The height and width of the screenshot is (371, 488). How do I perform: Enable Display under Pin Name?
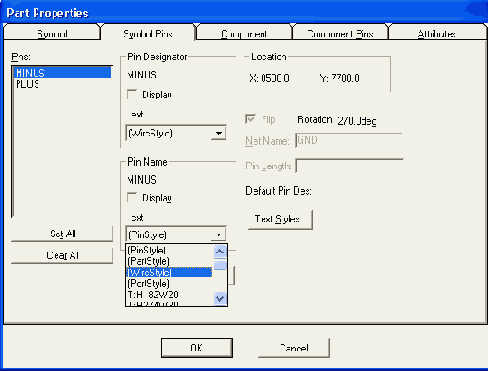click(x=132, y=197)
